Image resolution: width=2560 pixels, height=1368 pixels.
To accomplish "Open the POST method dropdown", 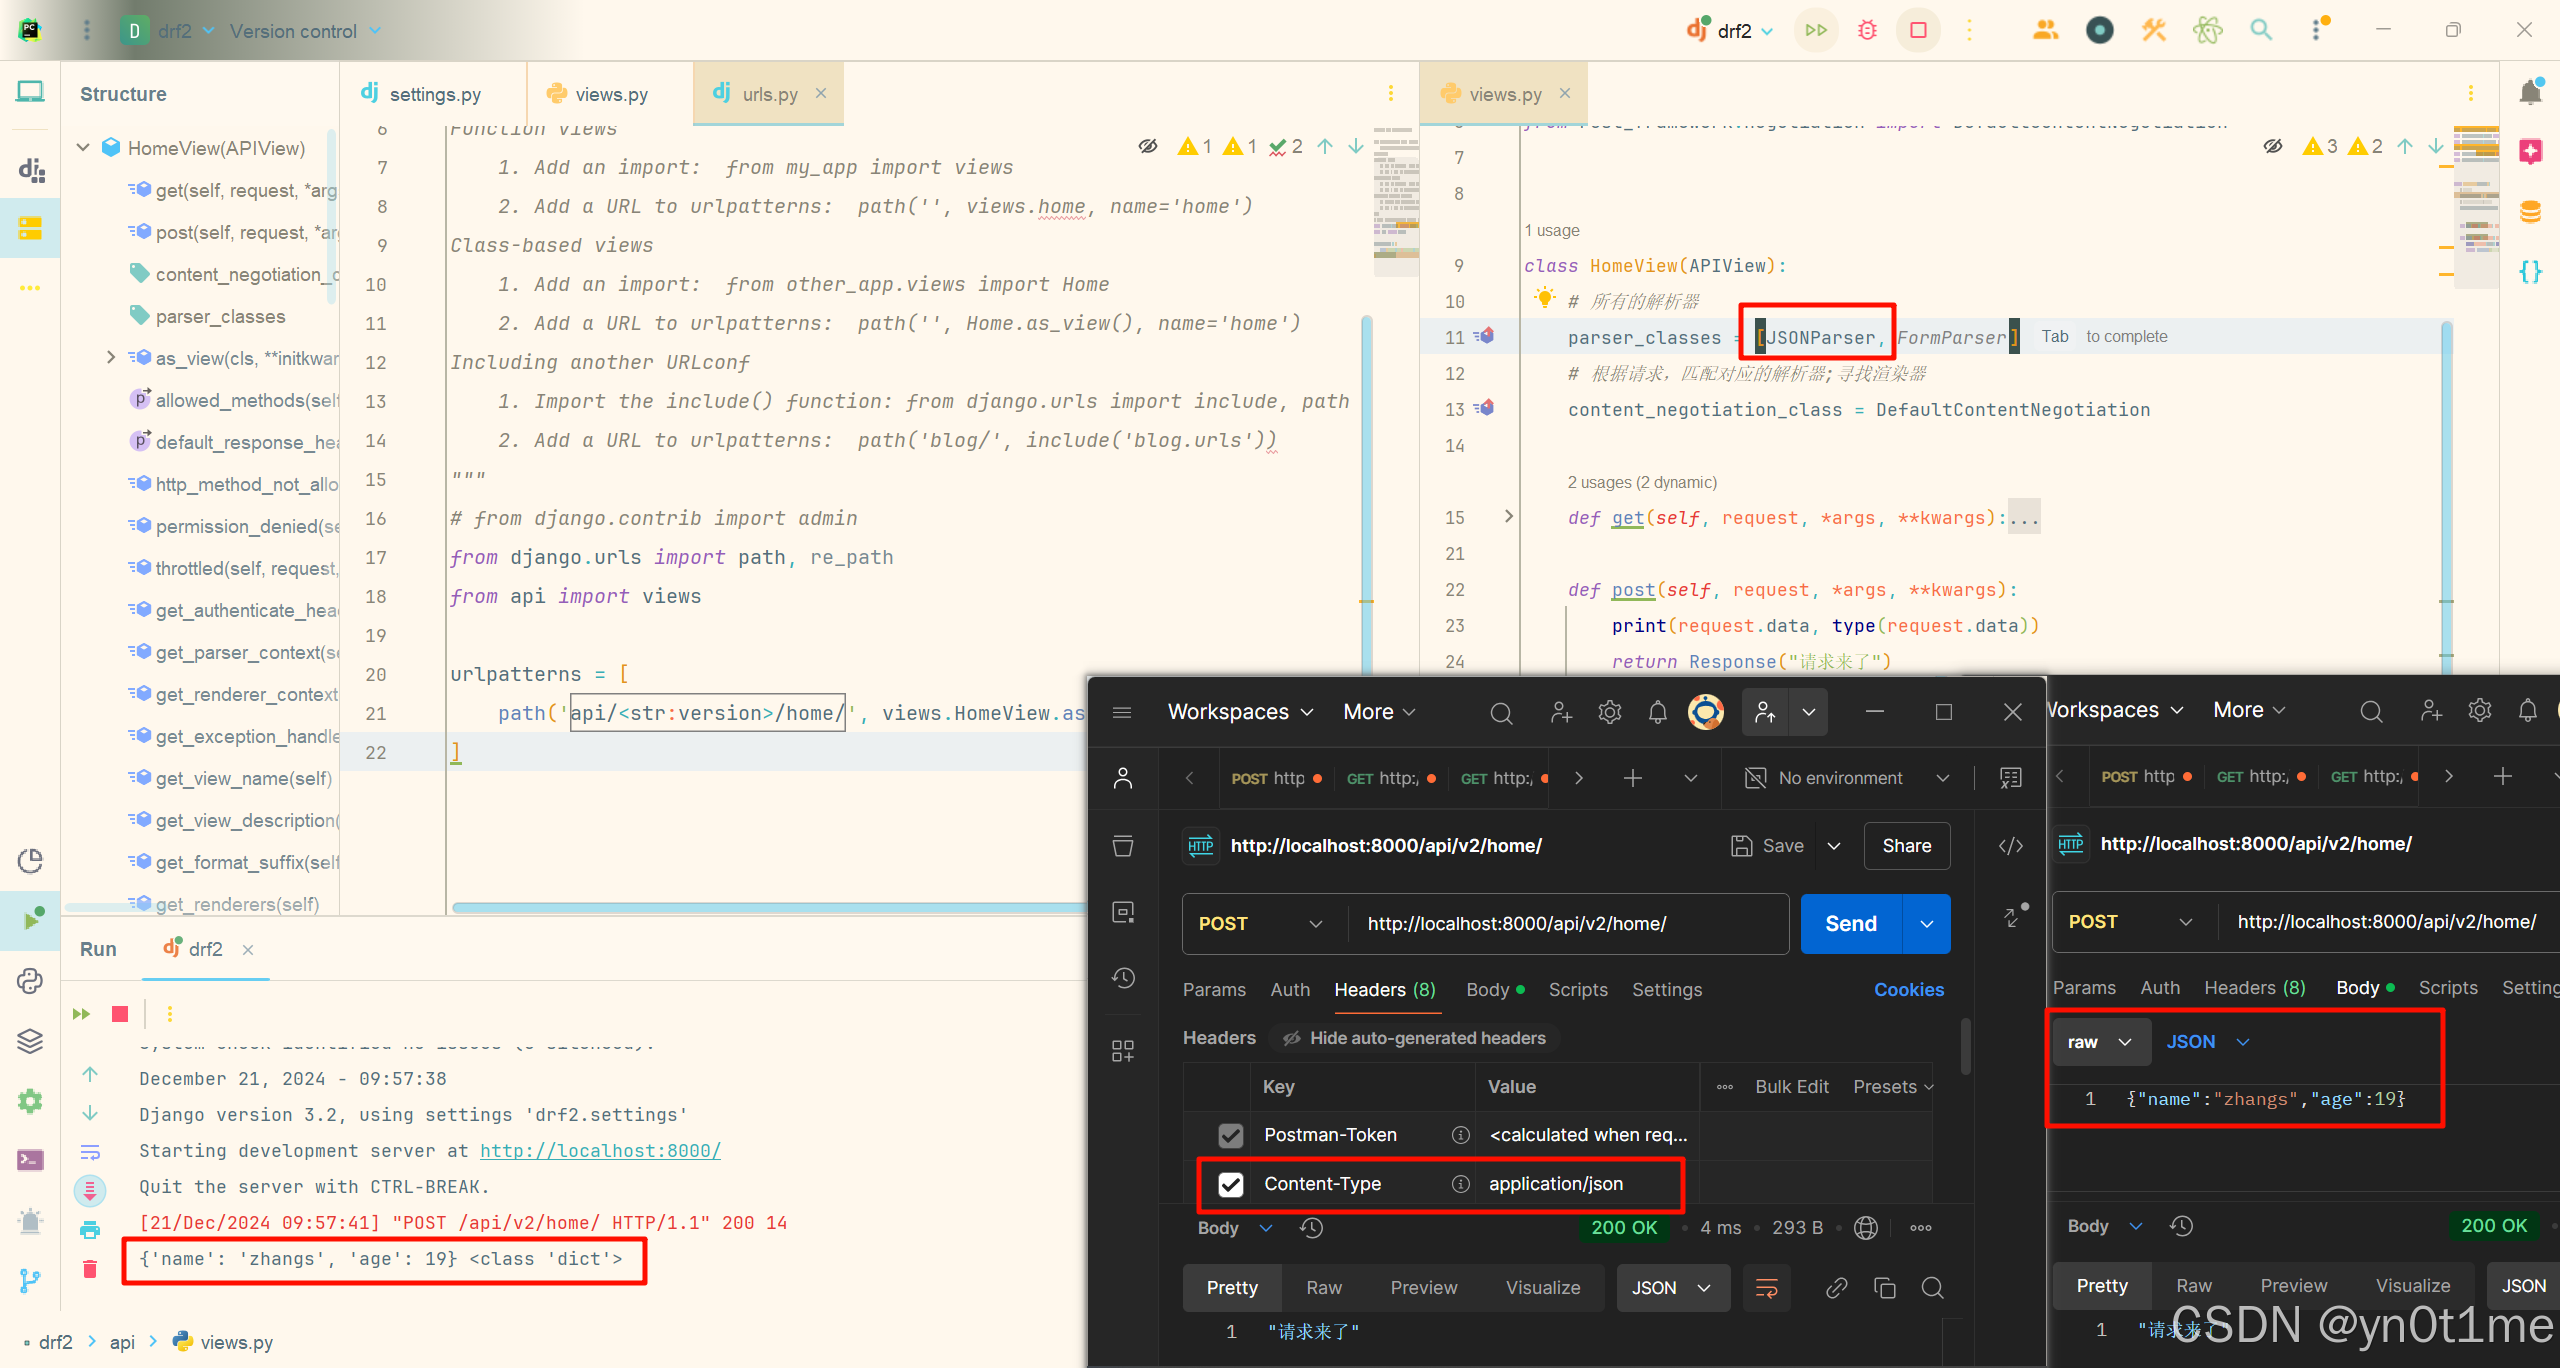I will pos(1260,924).
